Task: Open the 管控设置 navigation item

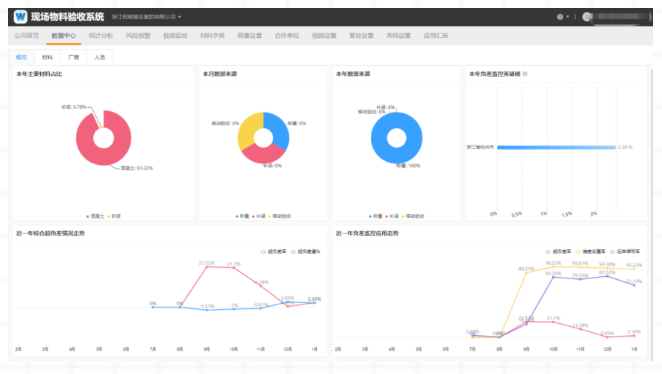Action: click(361, 35)
